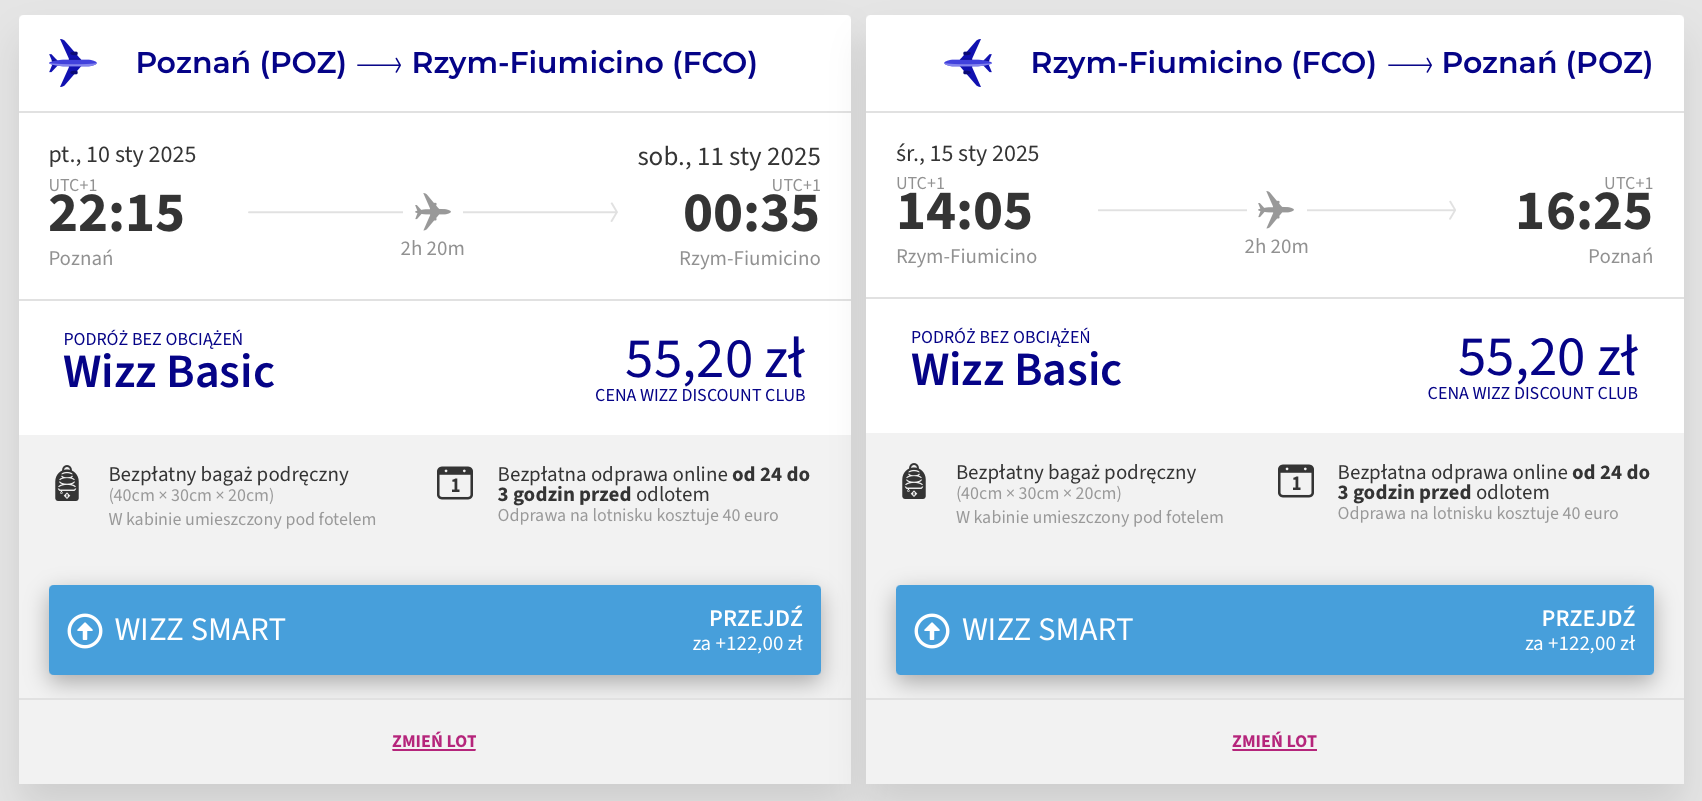Click the gray plane icon on outbound flight line

click(432, 212)
